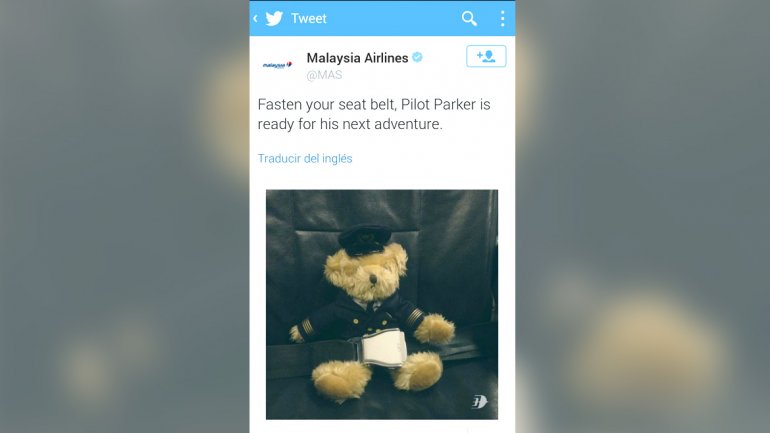Open the teddy bear pilot photo

pos(382,304)
